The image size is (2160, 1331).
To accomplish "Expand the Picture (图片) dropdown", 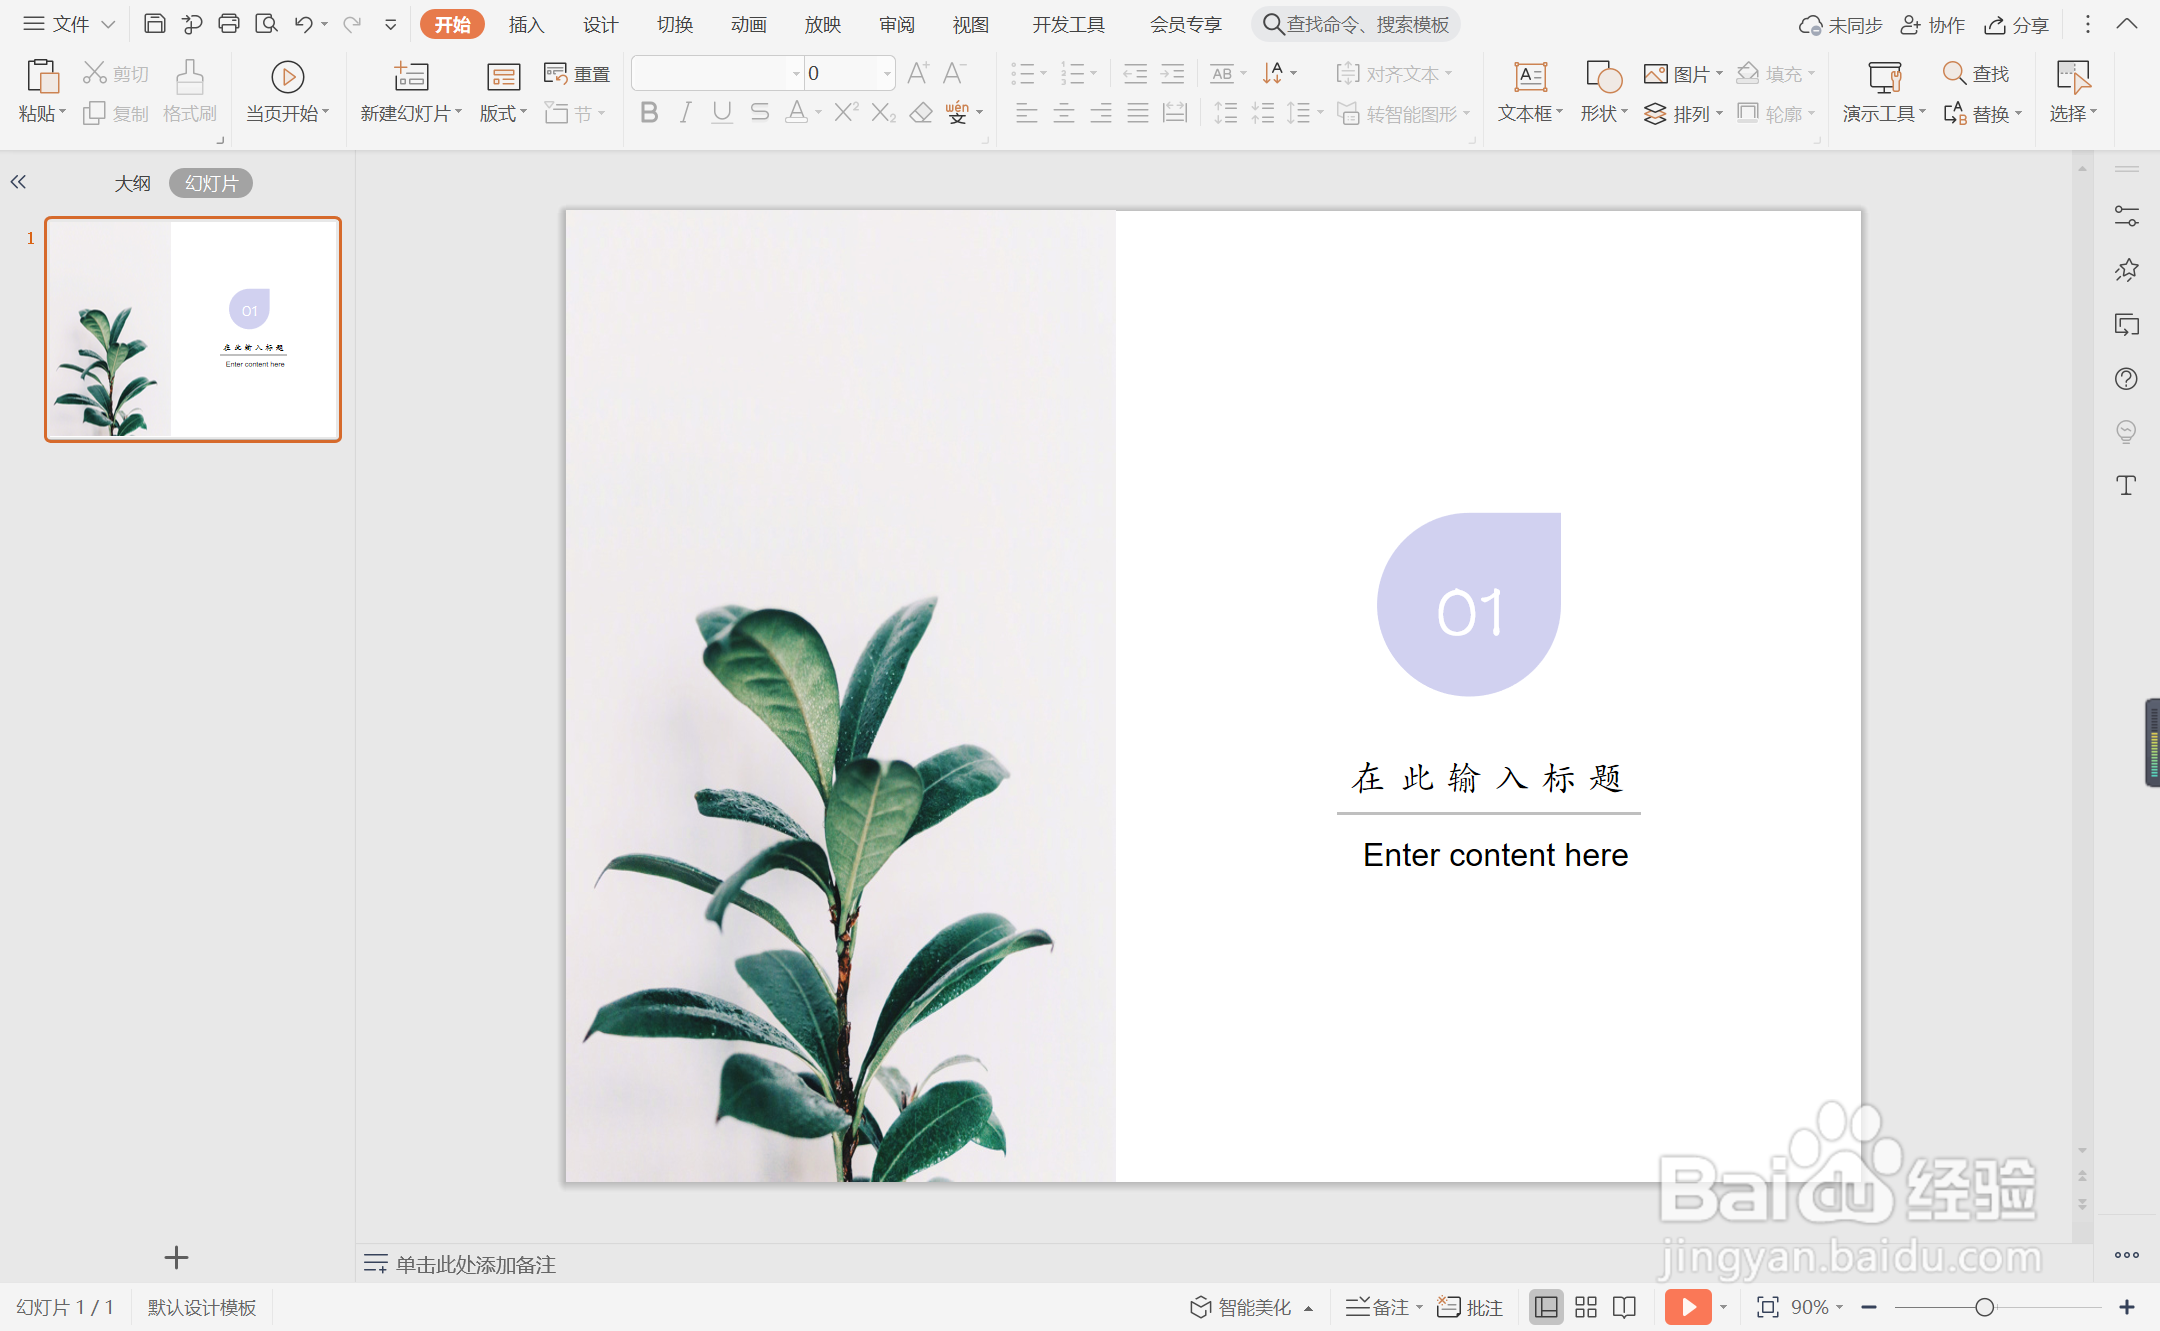I will 1720,74.
